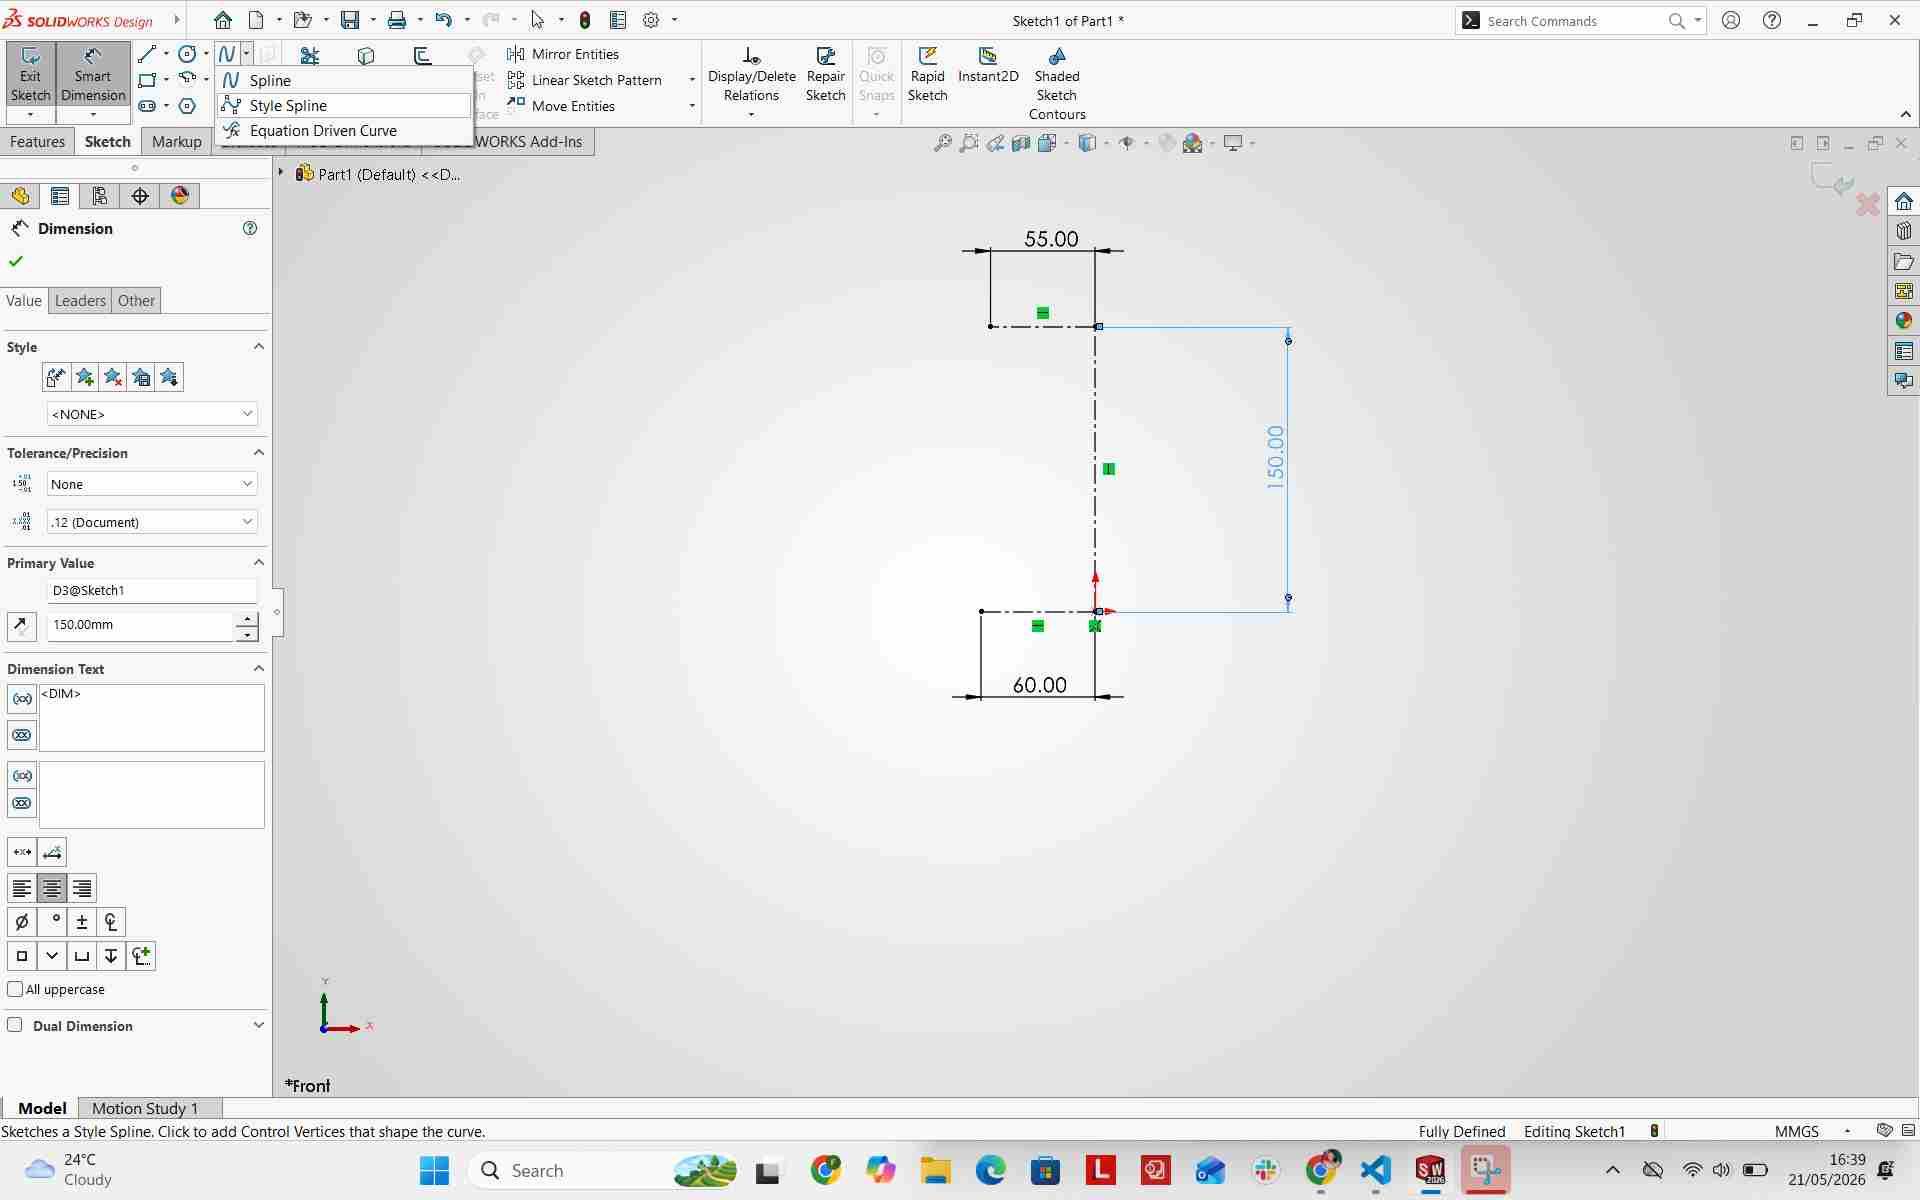
Task: Click Load Style icon
Action: 169,377
